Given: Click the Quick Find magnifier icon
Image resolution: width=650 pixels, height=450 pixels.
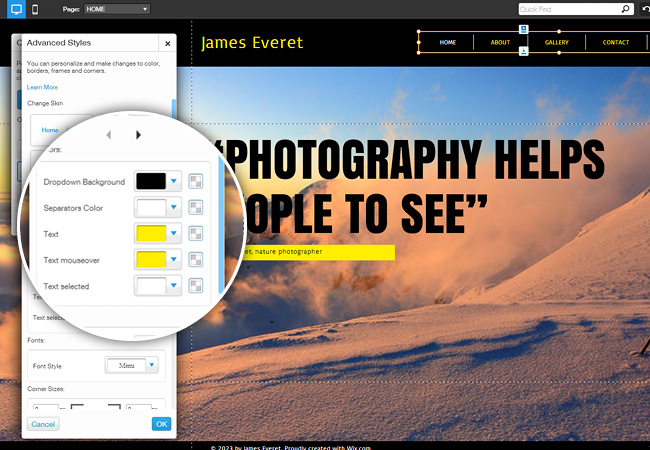Looking at the screenshot, I should (x=626, y=9).
